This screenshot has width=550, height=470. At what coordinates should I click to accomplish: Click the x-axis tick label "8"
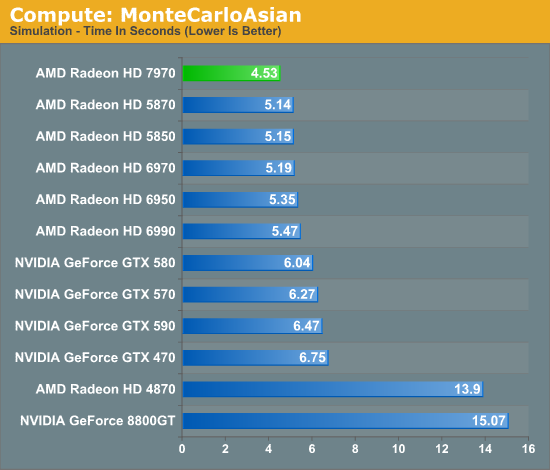355,449
